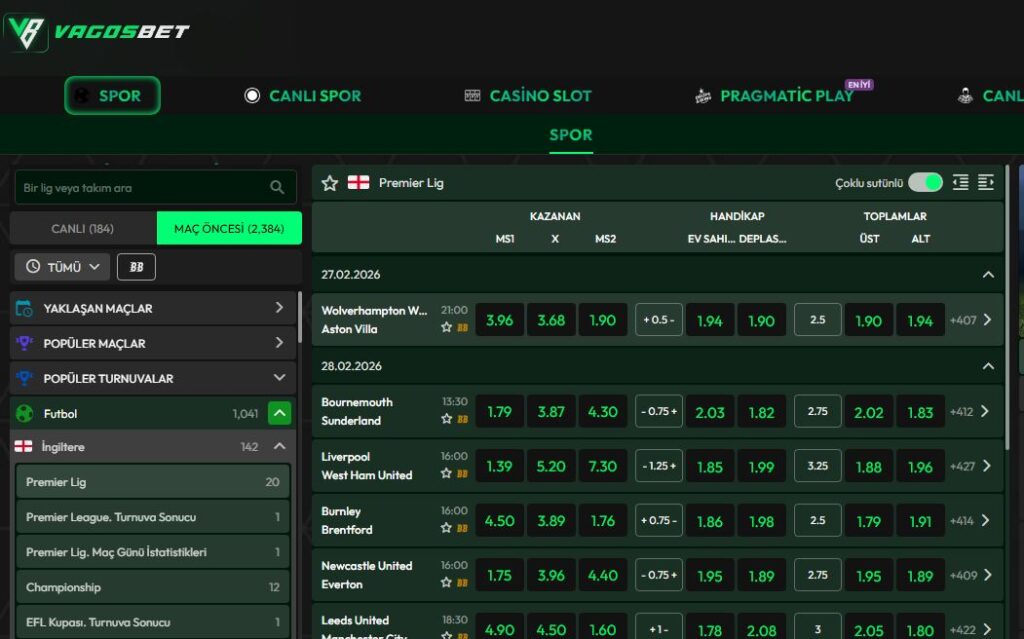Viewport: 1024px width, 639px height.
Task: Pick handicap home odds 1.85 for Liverpool
Action: pos(710,467)
